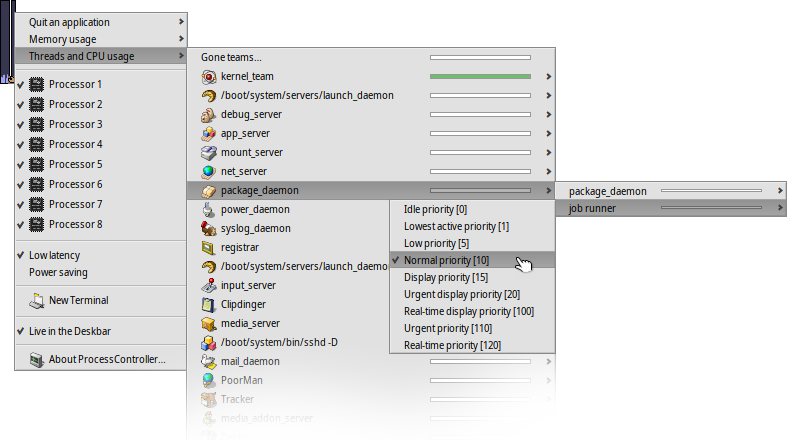The width and height of the screenshot is (787, 440).
Task: Click the net_server globe icon
Action: coord(208,172)
